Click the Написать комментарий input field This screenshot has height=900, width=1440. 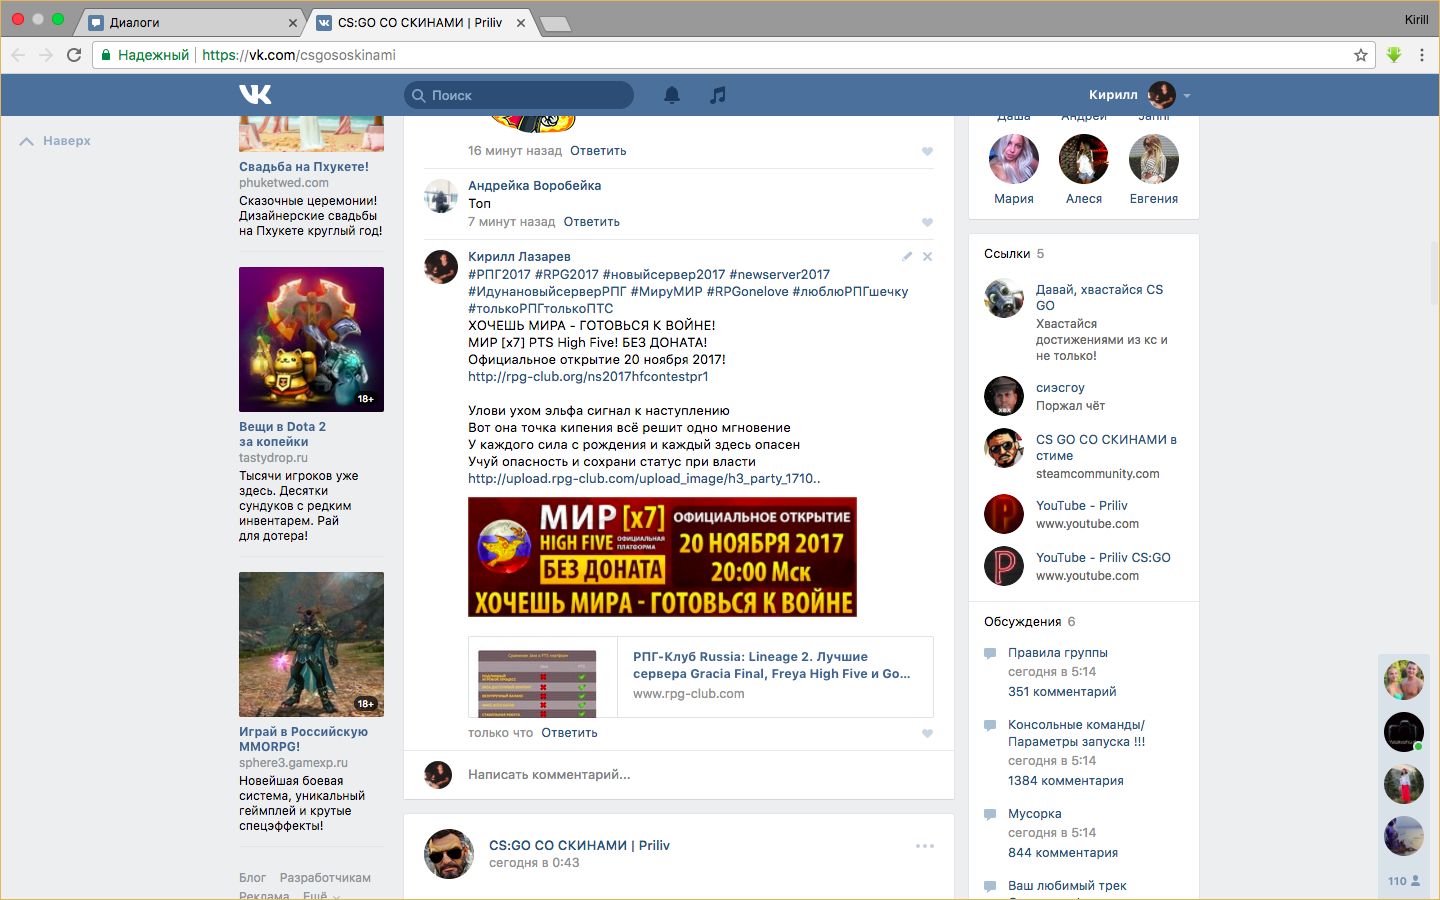click(690, 774)
